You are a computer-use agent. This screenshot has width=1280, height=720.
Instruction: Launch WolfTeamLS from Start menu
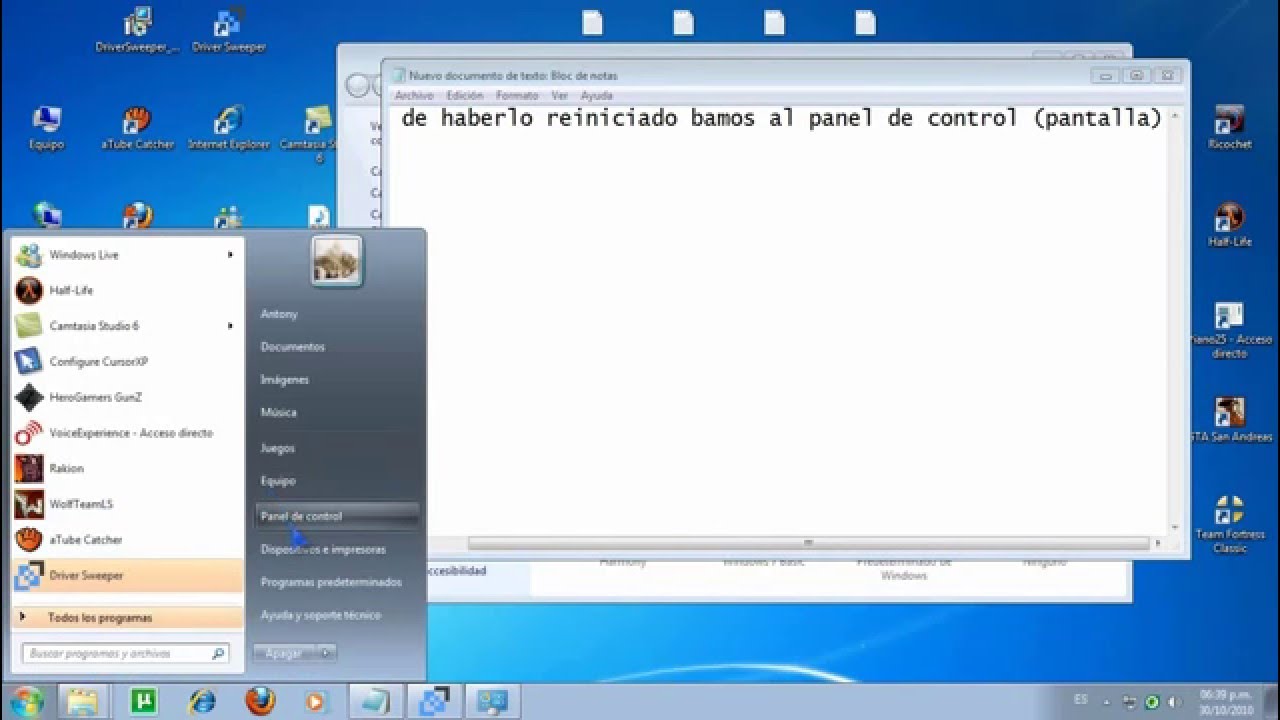click(128, 504)
